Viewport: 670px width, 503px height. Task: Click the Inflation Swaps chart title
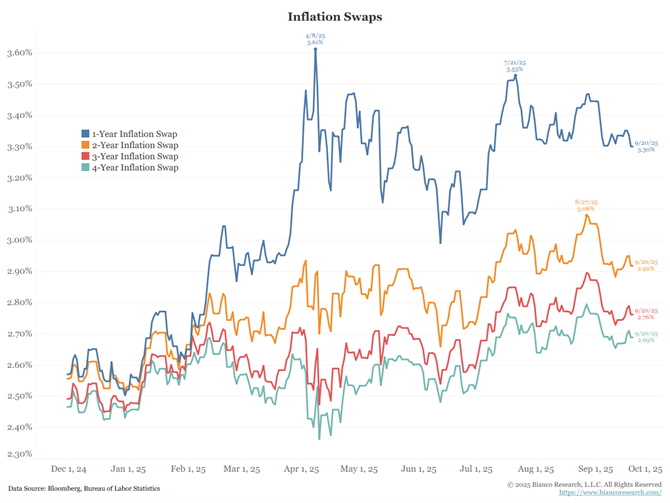[x=334, y=17]
